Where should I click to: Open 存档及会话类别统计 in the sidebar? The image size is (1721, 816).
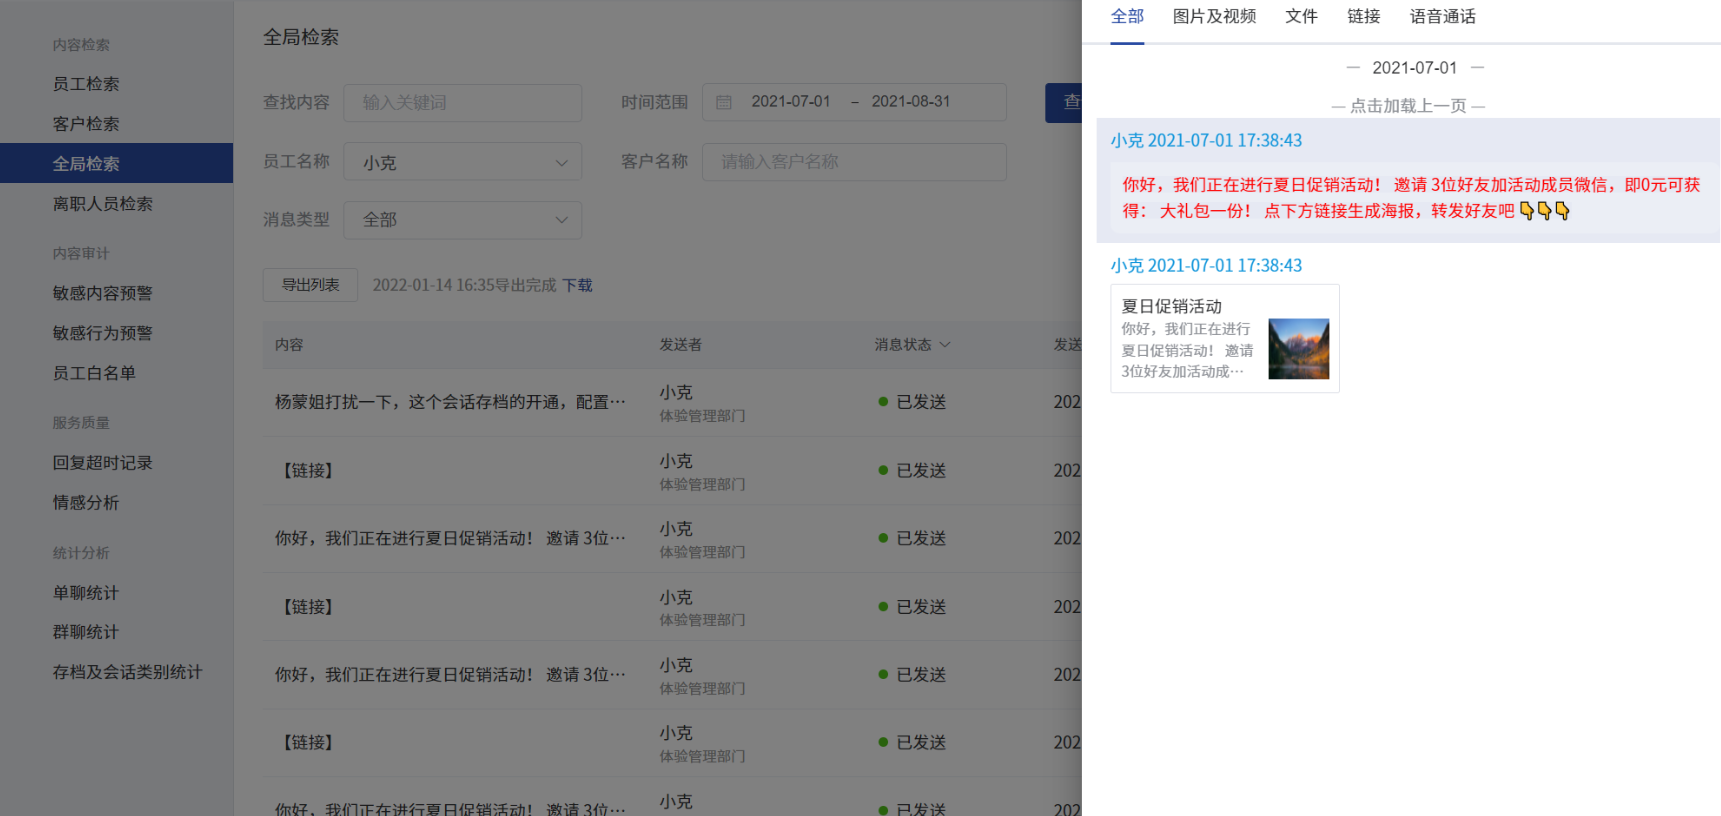pyautogui.click(x=127, y=672)
